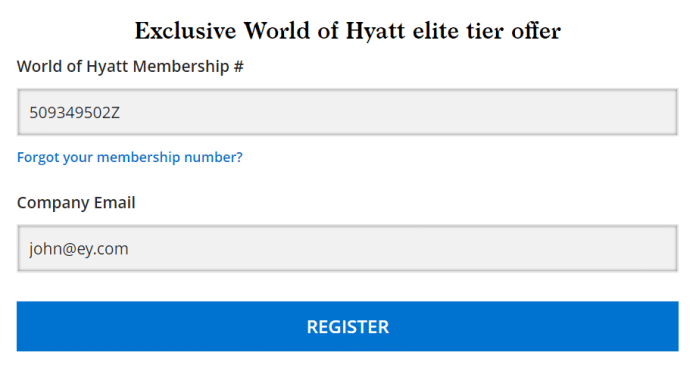Place cursor in the 509349502Z text
696x365 pixels.
75,113
